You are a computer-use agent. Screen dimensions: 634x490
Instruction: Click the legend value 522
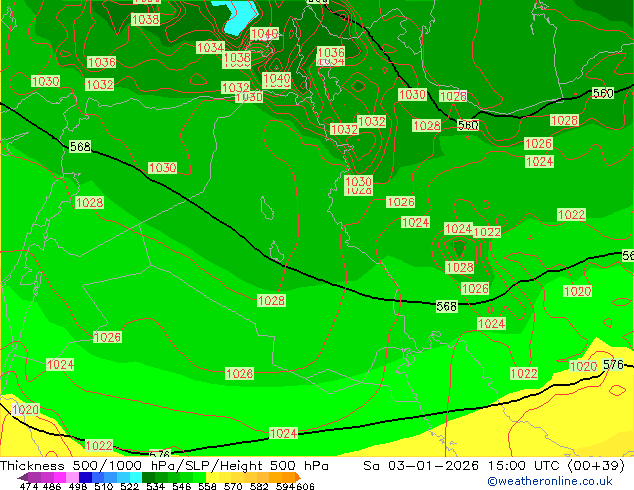click(x=129, y=486)
